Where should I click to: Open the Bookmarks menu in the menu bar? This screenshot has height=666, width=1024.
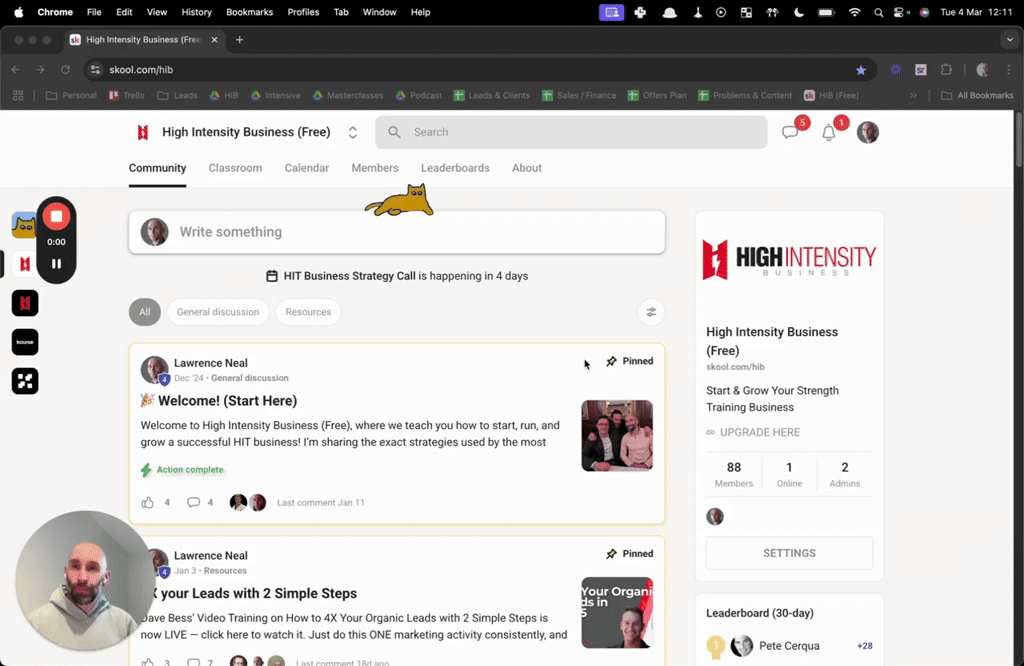[249, 12]
